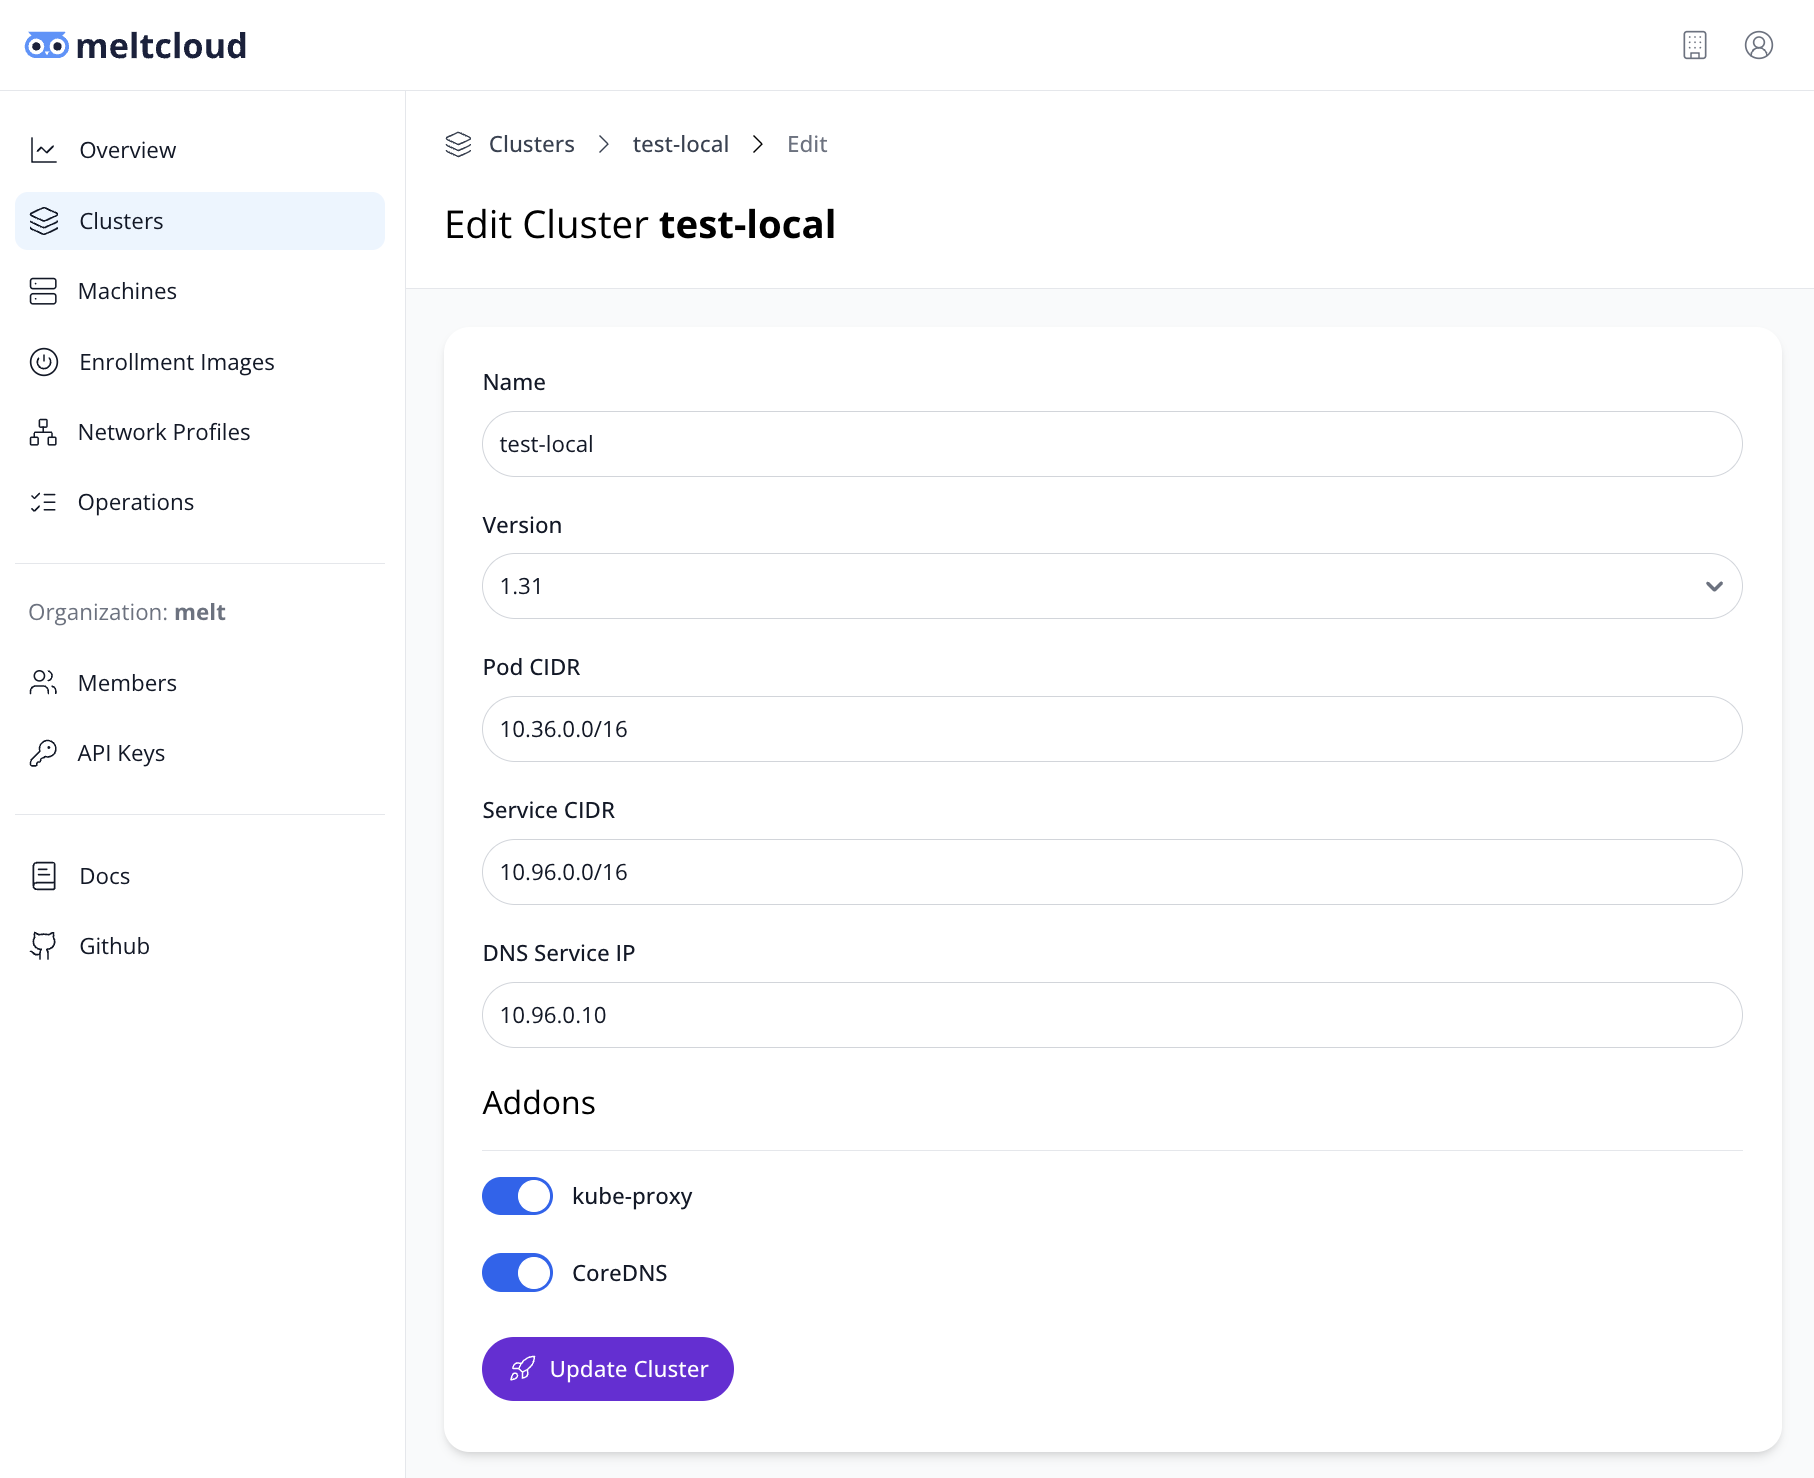Open Enrollment Images power icon
Image resolution: width=1814 pixels, height=1478 pixels.
44,361
